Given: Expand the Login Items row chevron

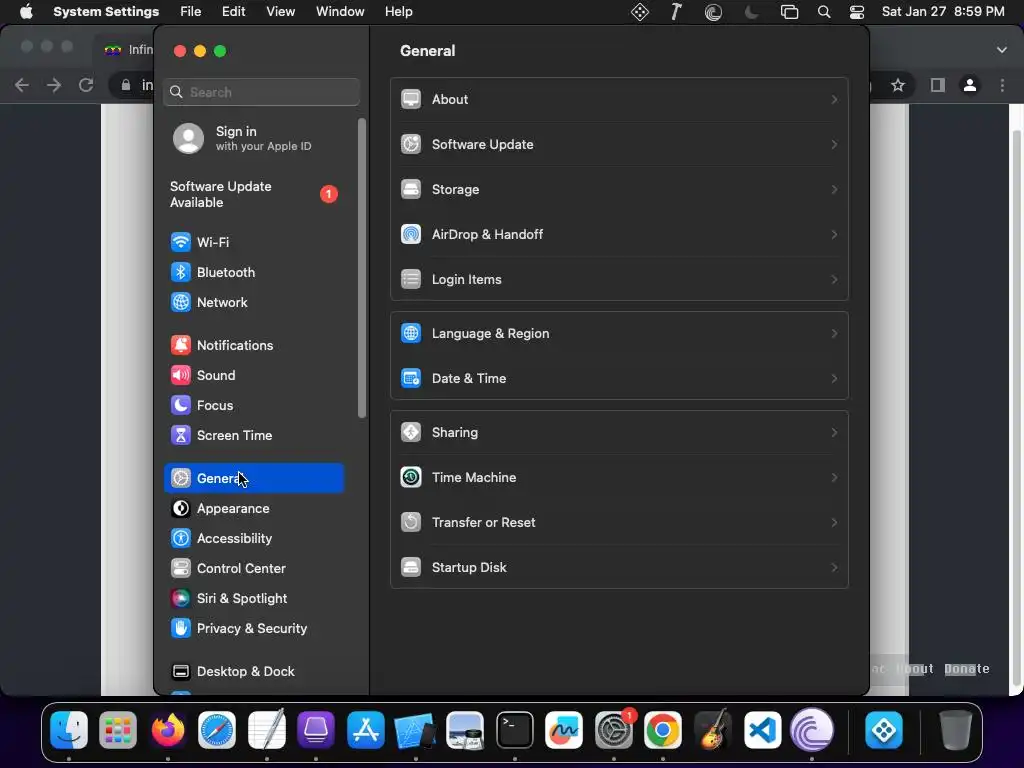Looking at the screenshot, I should (834, 280).
